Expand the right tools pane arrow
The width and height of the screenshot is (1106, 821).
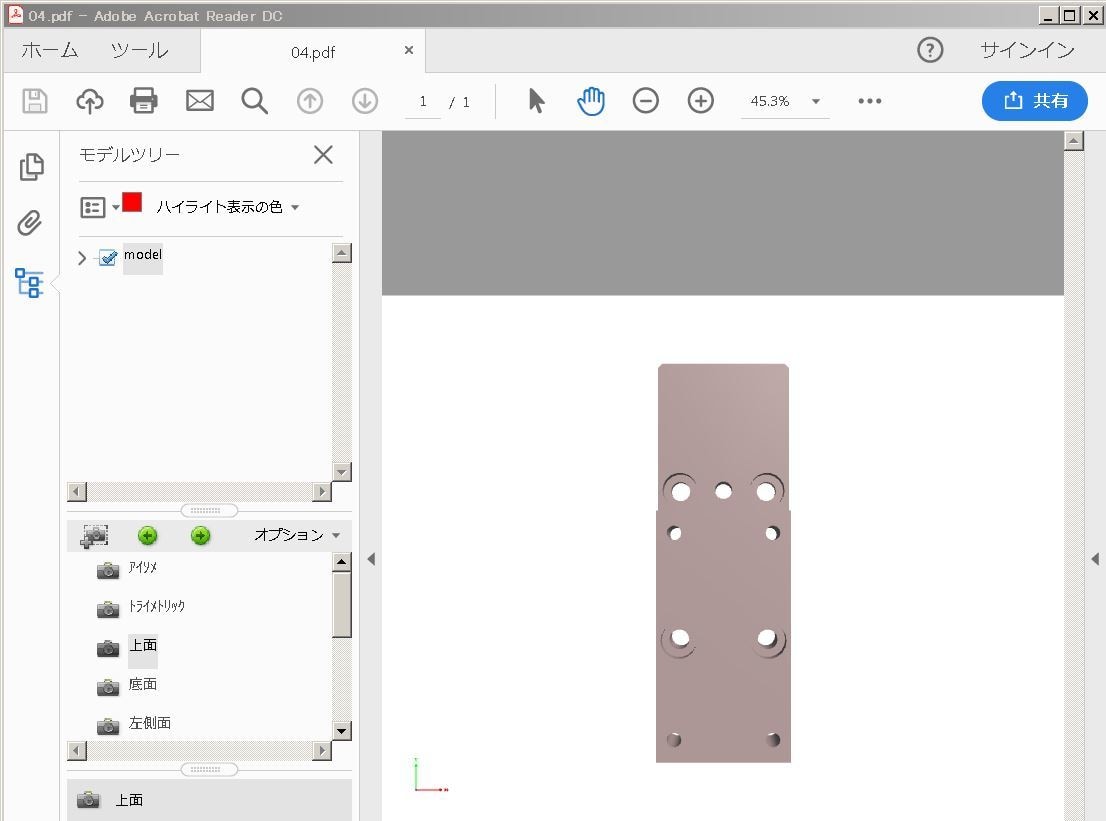1095,559
